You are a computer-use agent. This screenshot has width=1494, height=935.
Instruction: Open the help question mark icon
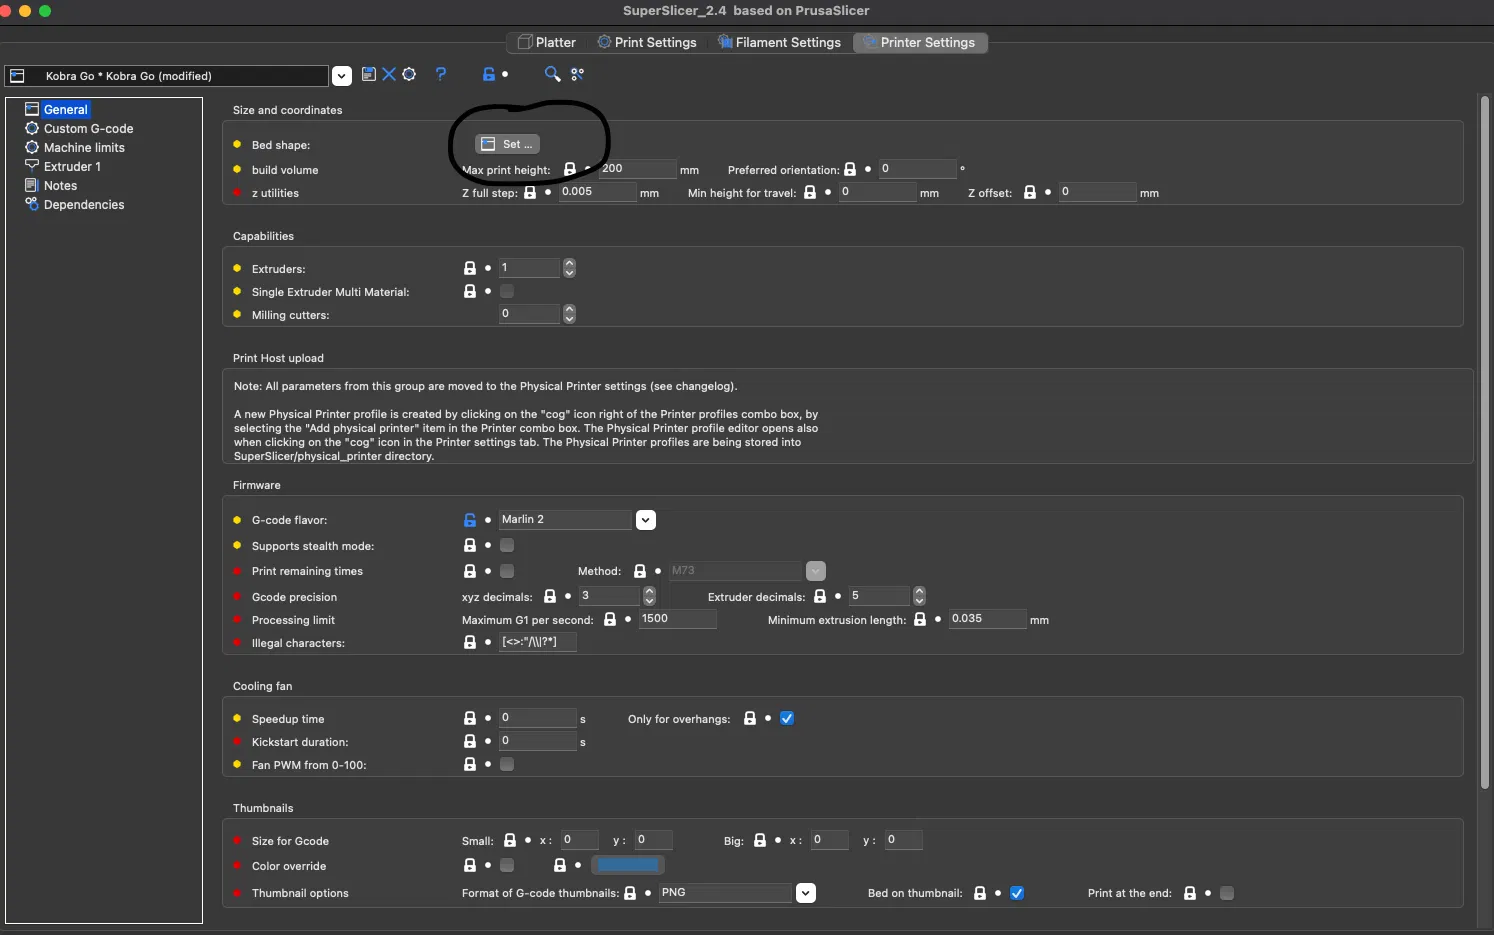point(441,74)
